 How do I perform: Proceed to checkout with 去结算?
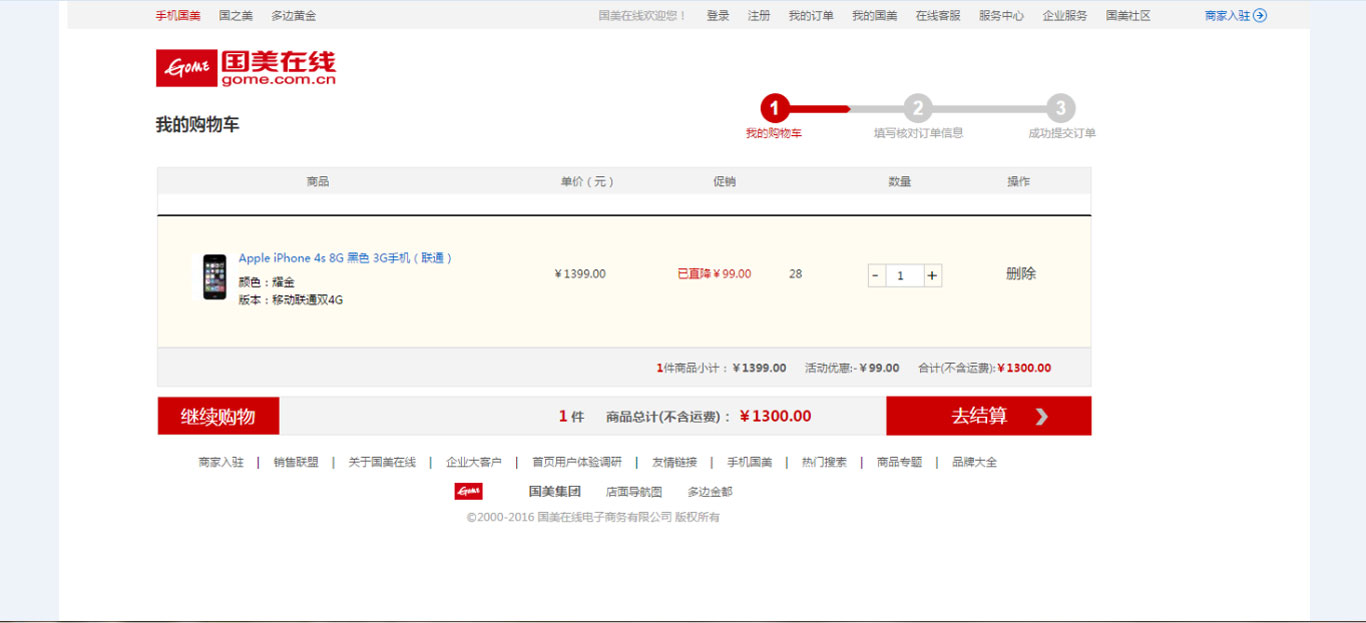[989, 416]
